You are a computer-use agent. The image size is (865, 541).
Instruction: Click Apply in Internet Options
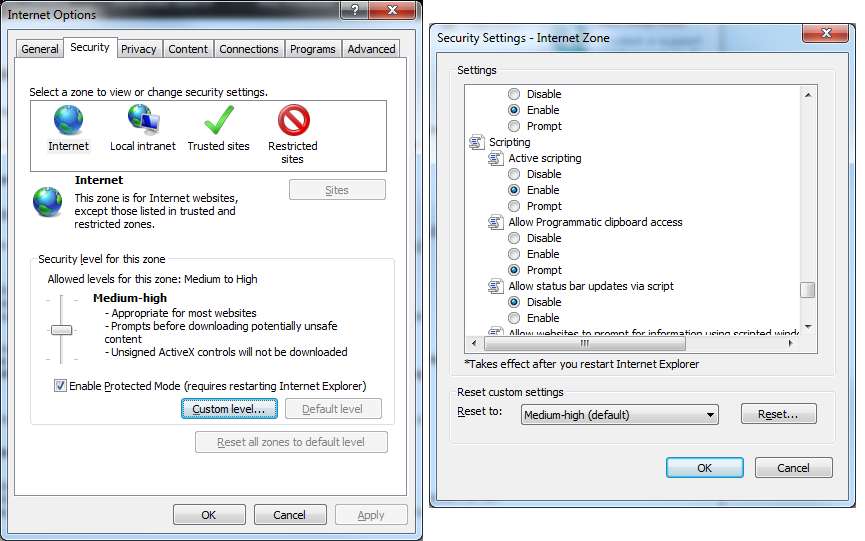pyautogui.click(x=371, y=515)
